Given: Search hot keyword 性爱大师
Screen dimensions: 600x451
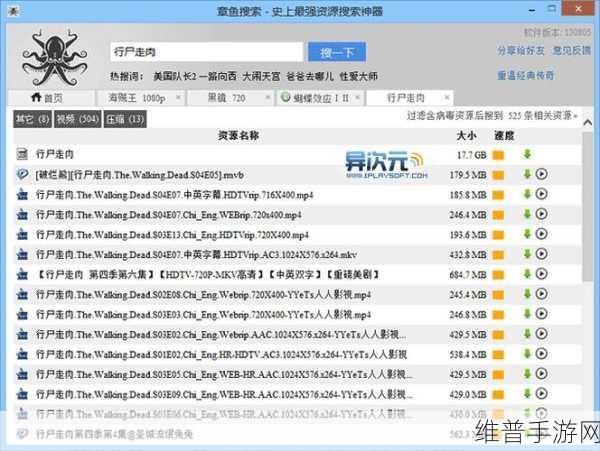Looking at the screenshot, I should 359,76.
